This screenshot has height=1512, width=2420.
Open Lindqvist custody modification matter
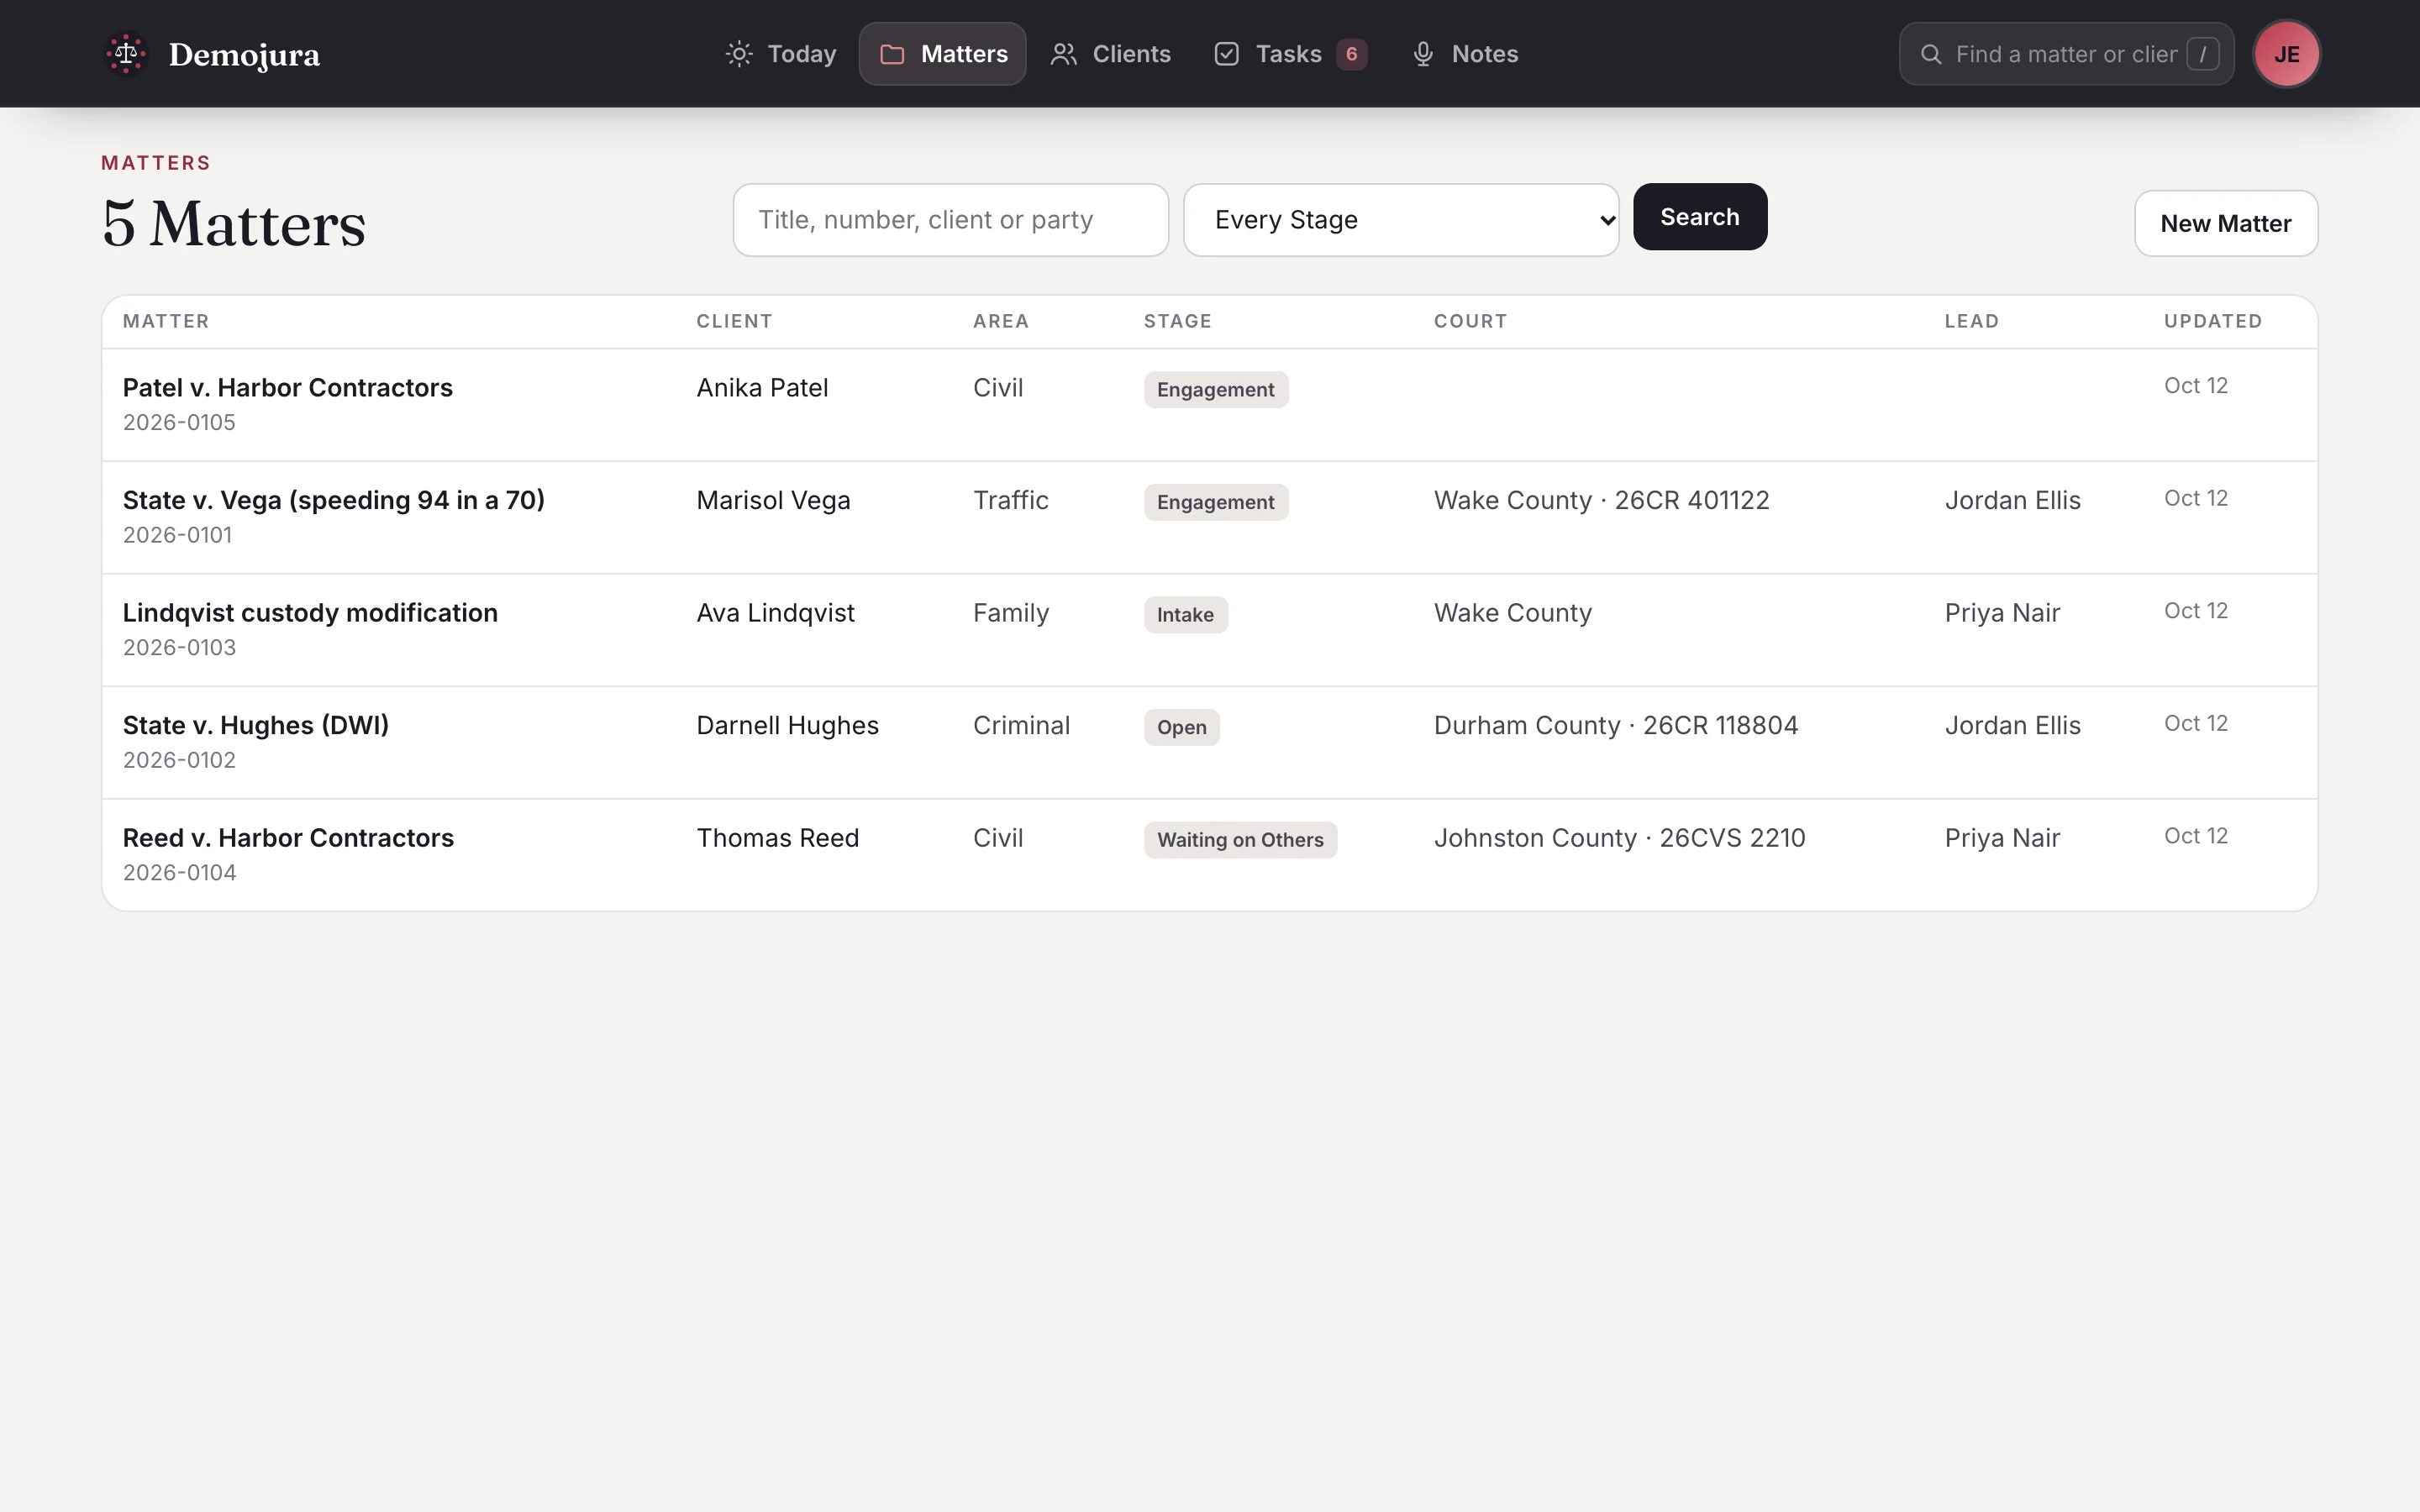click(x=310, y=613)
